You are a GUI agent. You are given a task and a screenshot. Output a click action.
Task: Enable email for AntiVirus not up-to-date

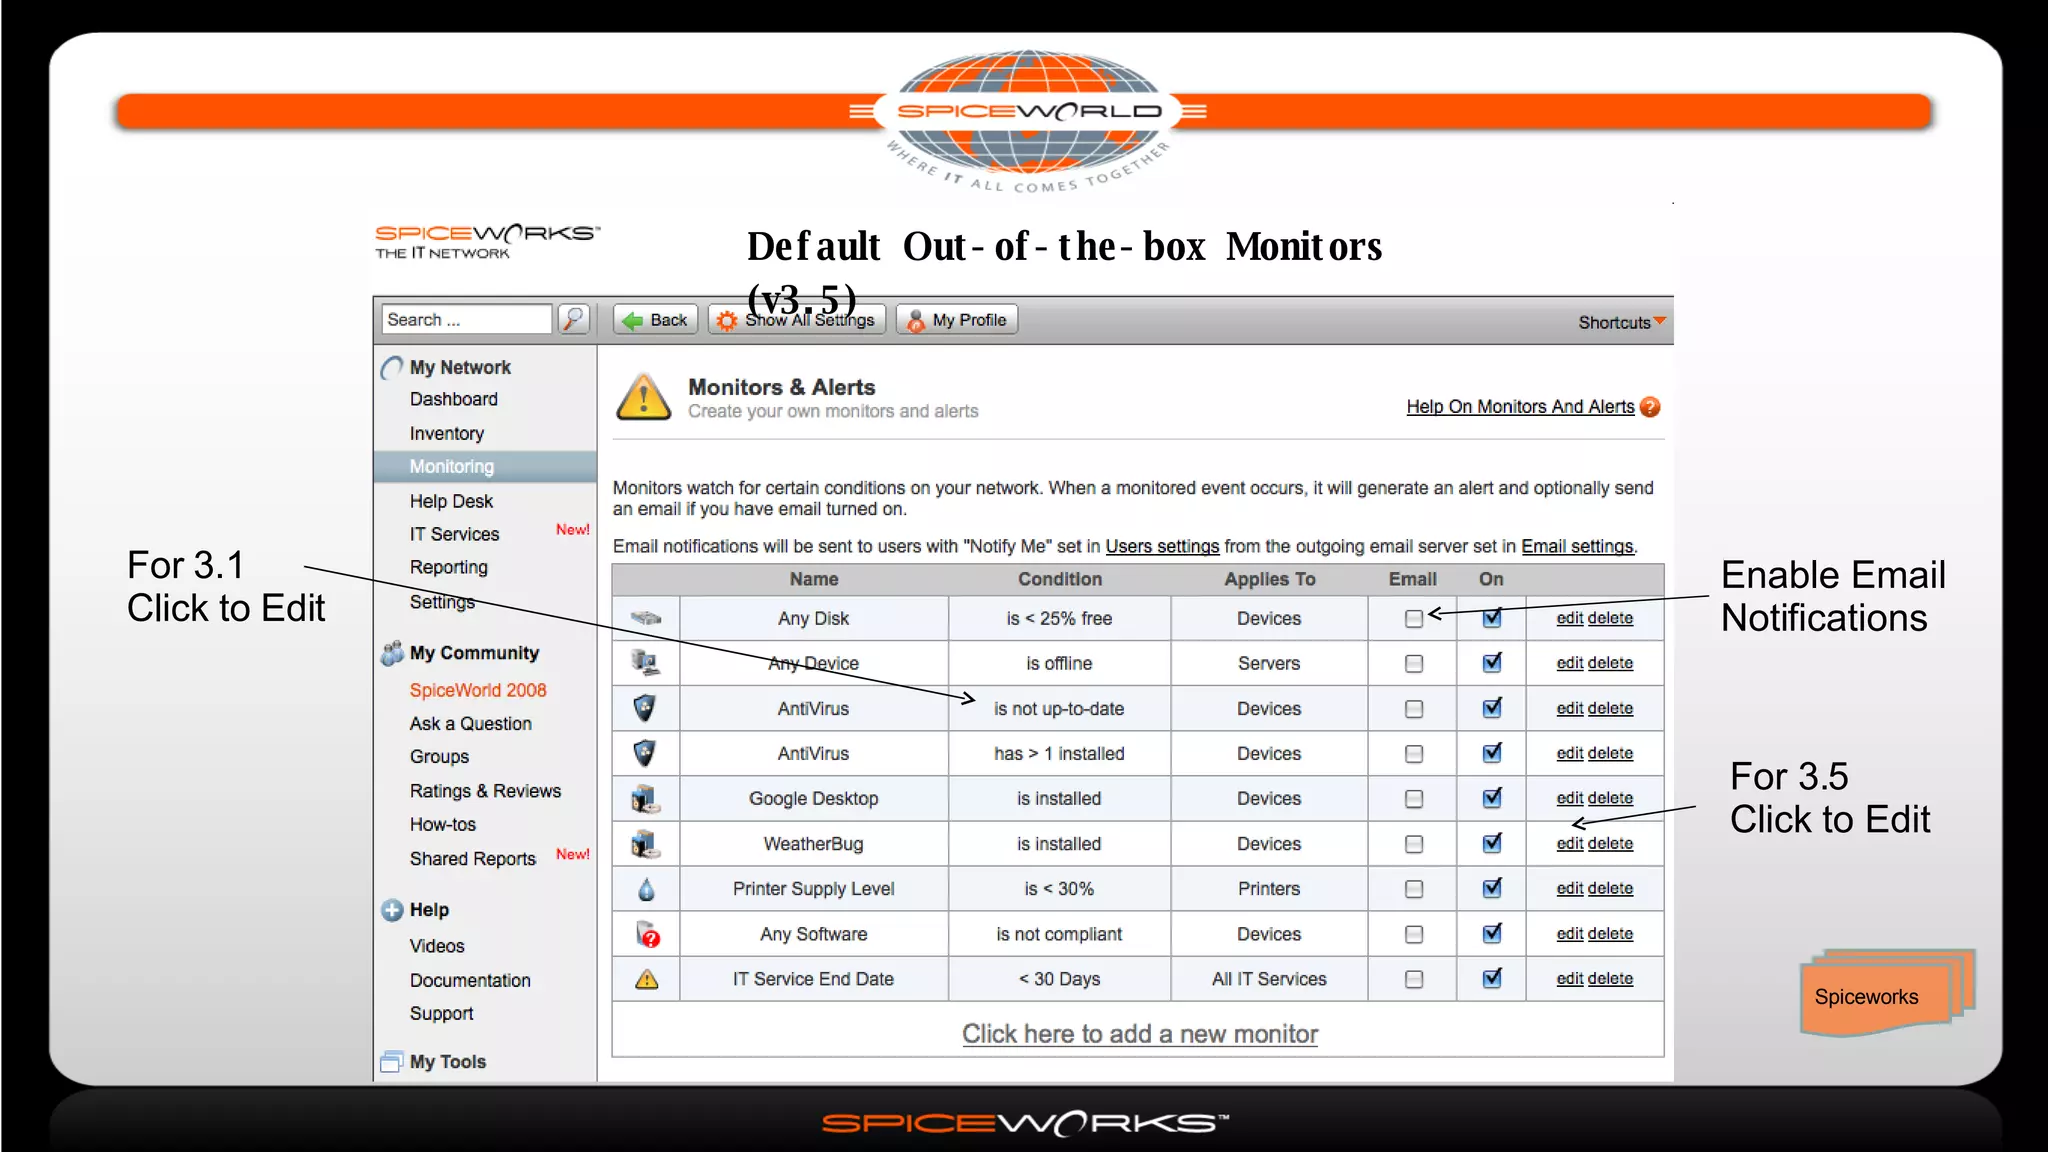point(1413,709)
